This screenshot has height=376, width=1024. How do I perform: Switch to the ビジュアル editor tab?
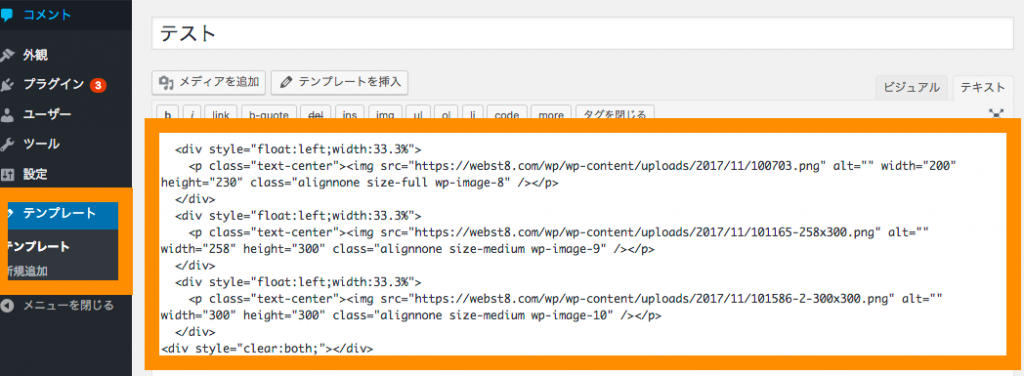pos(912,87)
